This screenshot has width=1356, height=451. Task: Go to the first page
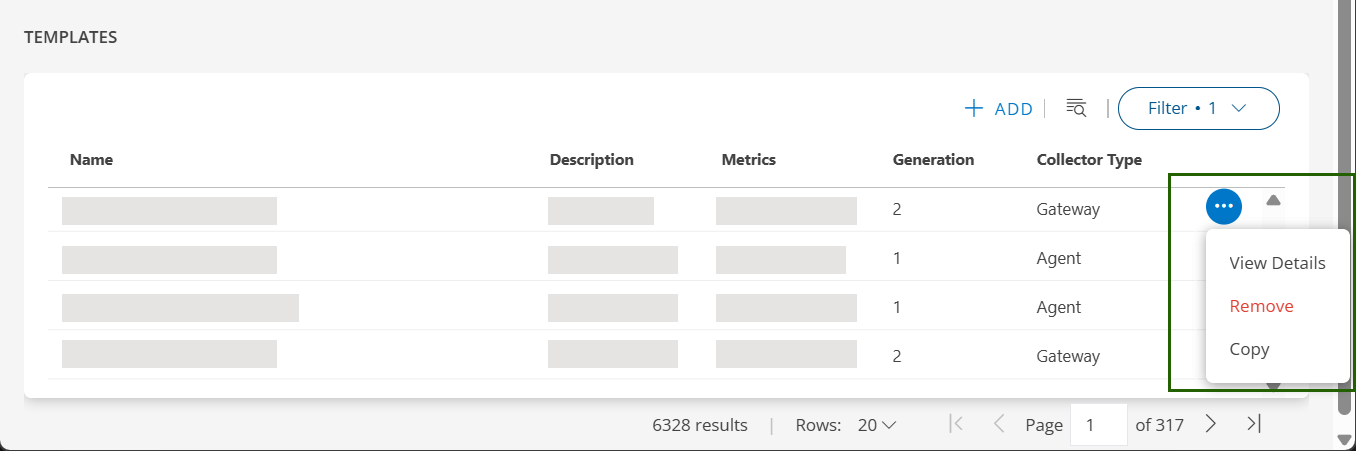(x=956, y=424)
